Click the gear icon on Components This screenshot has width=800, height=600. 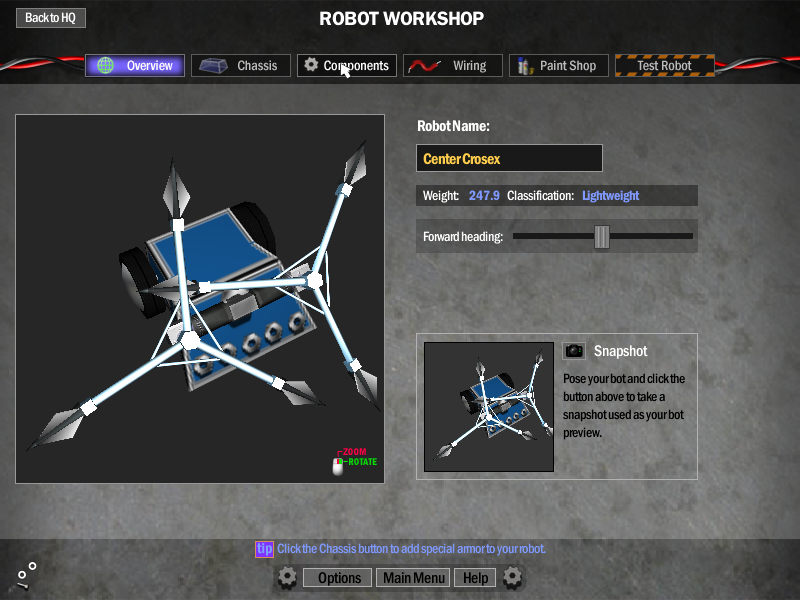311,64
